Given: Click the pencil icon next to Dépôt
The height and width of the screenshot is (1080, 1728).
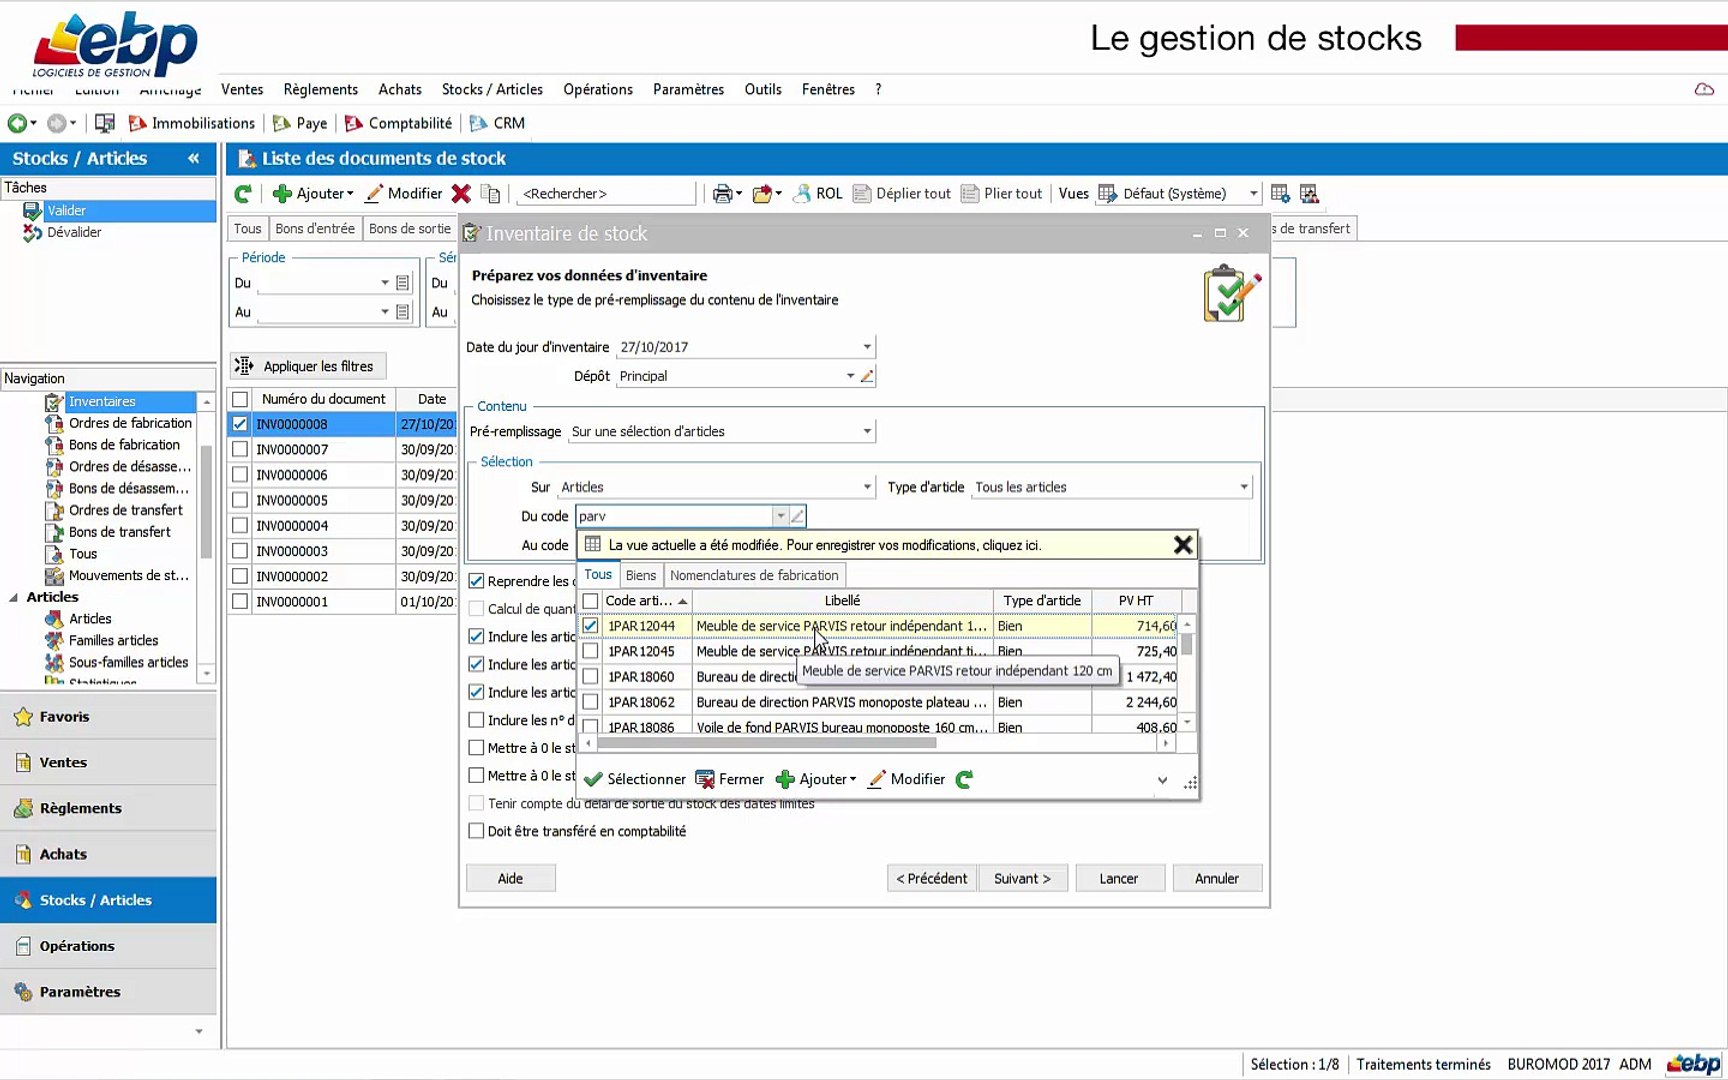Looking at the screenshot, I should (867, 376).
